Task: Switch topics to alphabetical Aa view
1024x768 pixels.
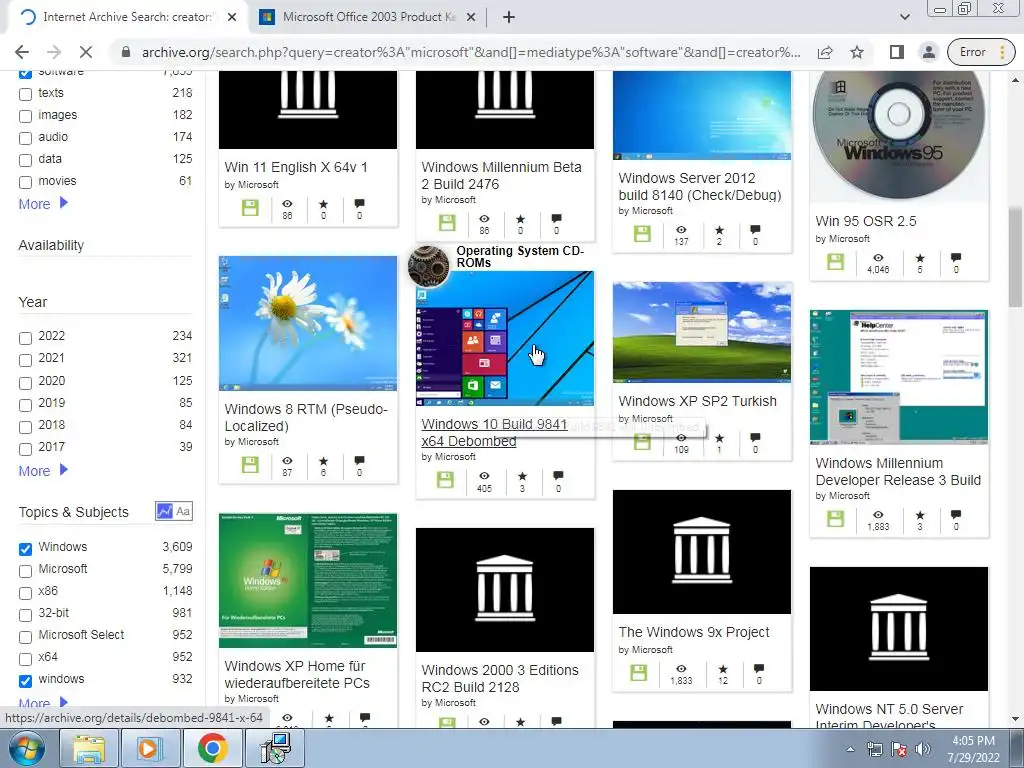Action: click(x=184, y=511)
